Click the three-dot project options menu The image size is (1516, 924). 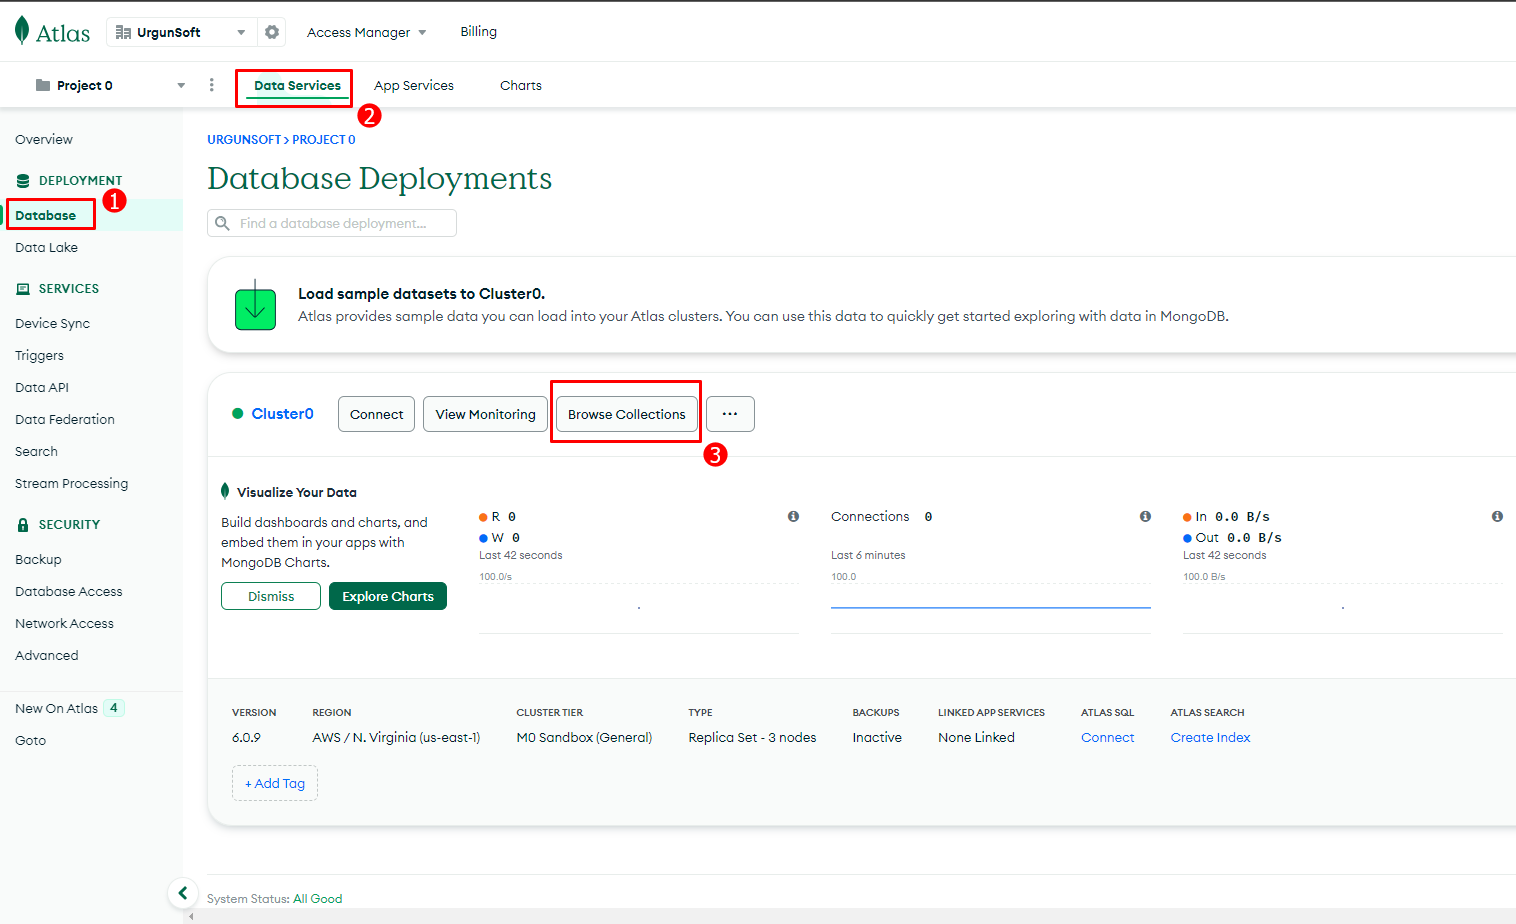[x=211, y=85]
